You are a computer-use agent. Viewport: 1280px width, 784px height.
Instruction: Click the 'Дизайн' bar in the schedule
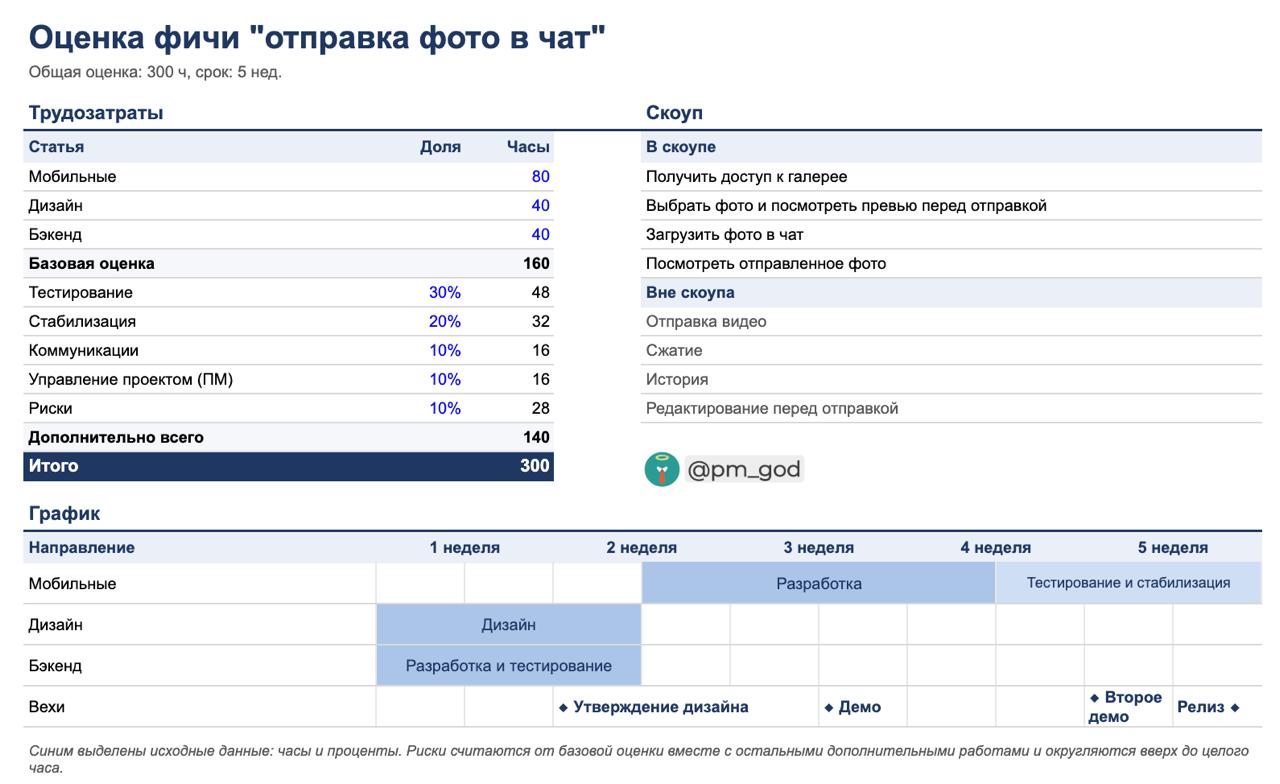(509, 625)
